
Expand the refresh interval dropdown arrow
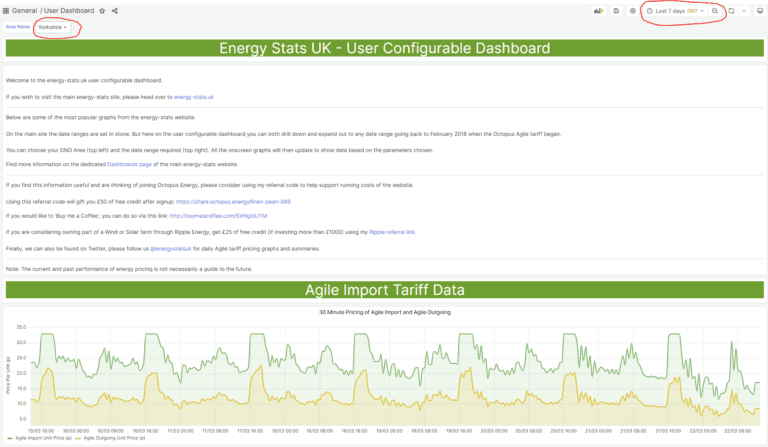pyautogui.click(x=744, y=11)
